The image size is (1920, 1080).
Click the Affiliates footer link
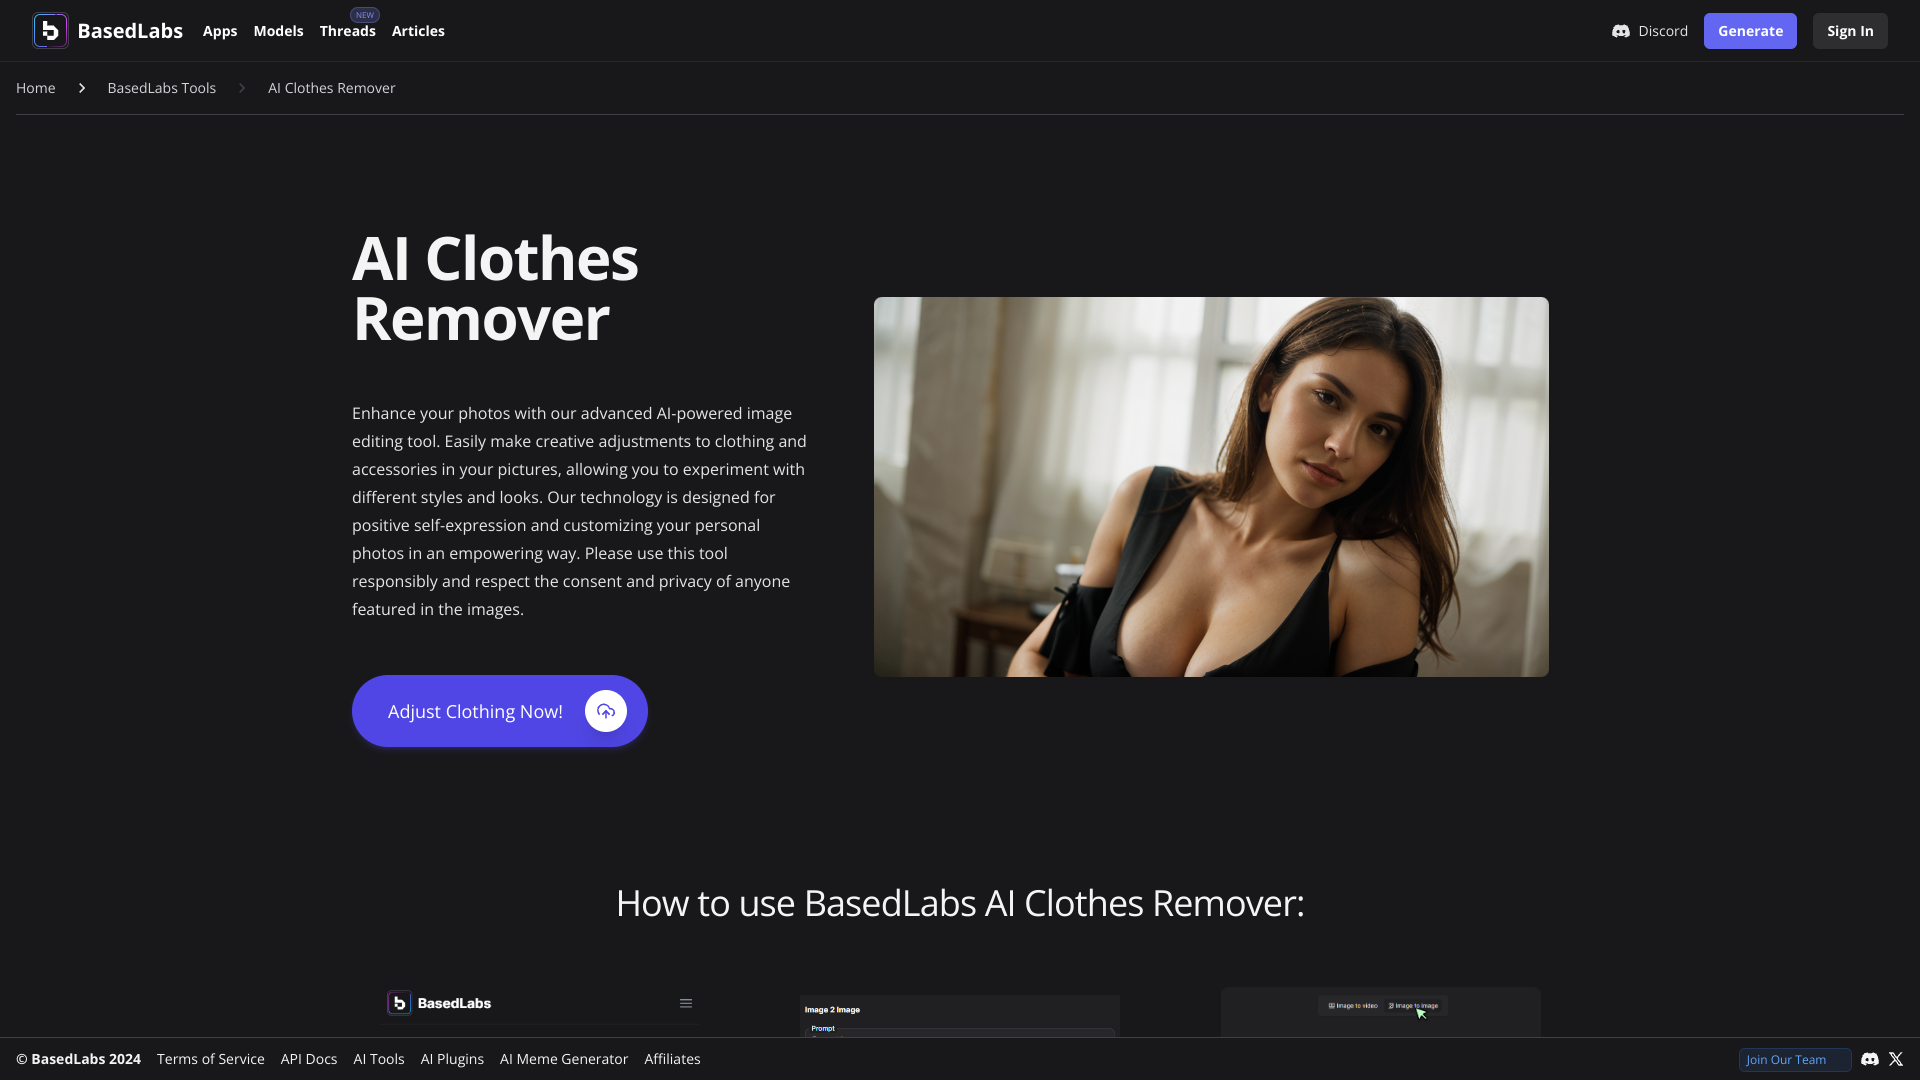point(673,1059)
